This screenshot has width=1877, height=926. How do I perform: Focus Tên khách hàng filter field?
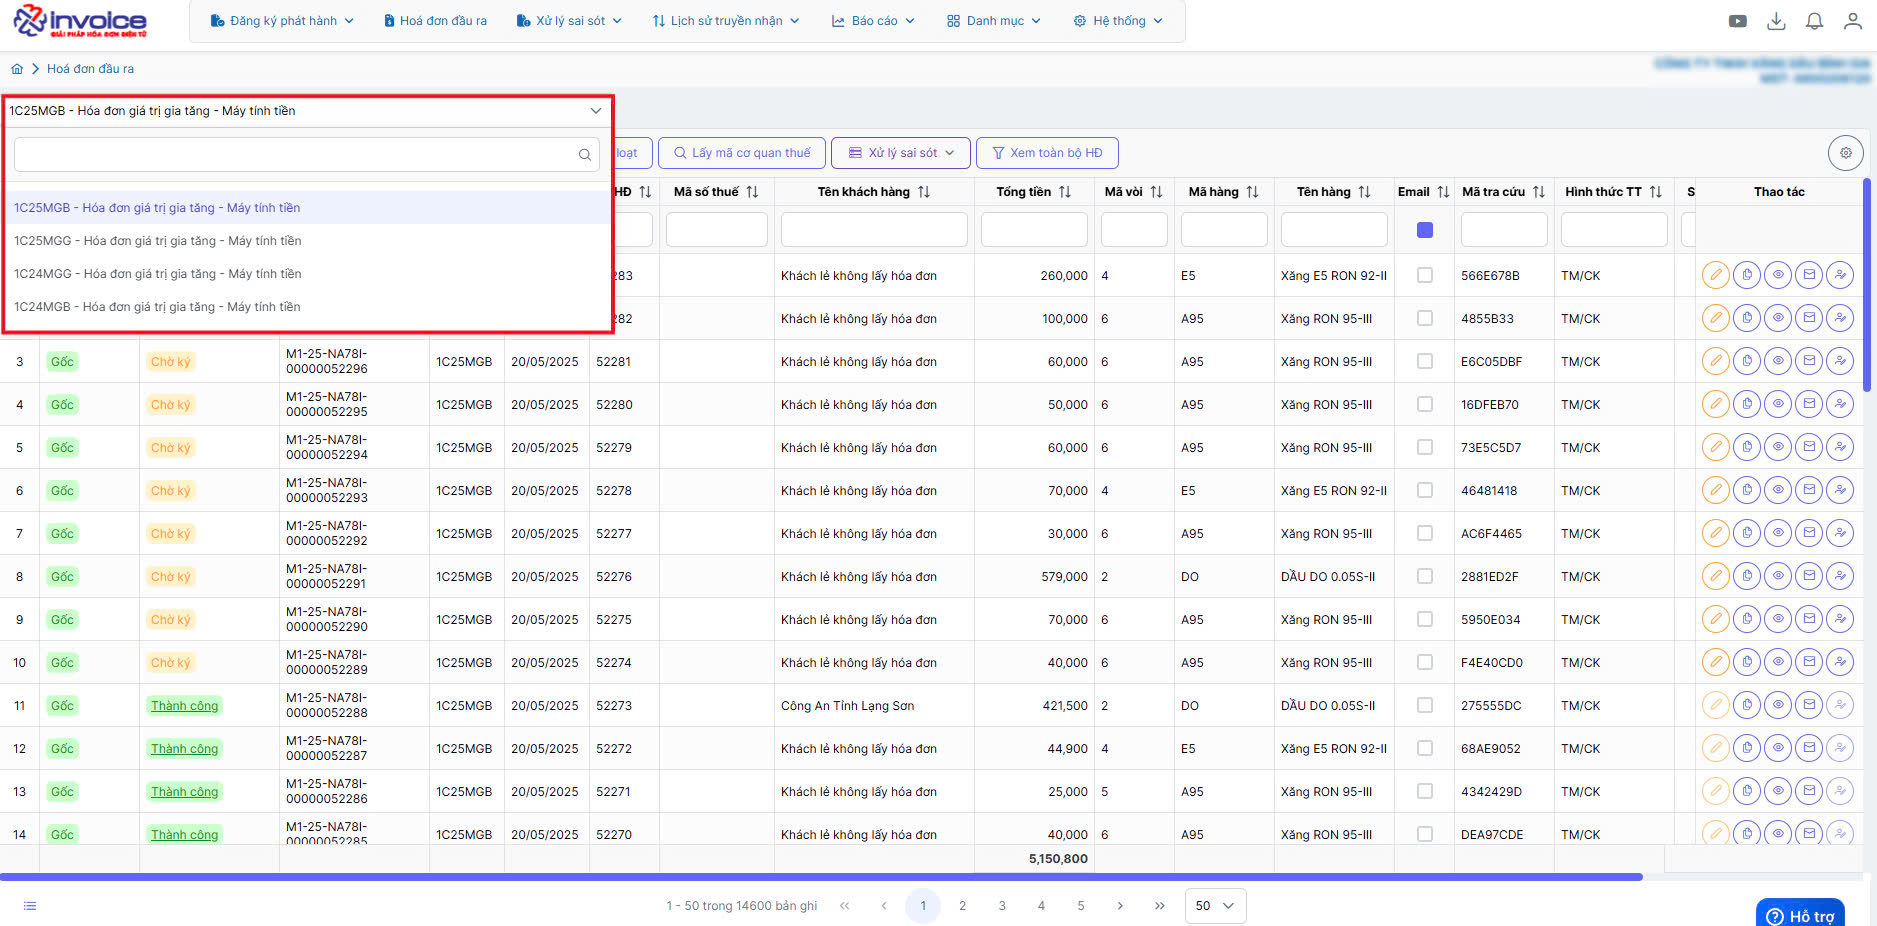click(x=874, y=230)
